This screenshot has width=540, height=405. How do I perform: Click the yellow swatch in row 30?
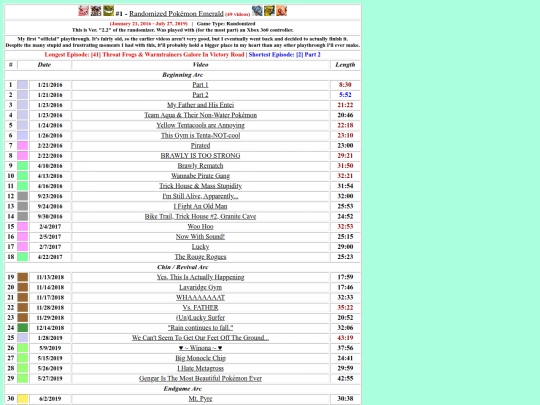(23, 399)
